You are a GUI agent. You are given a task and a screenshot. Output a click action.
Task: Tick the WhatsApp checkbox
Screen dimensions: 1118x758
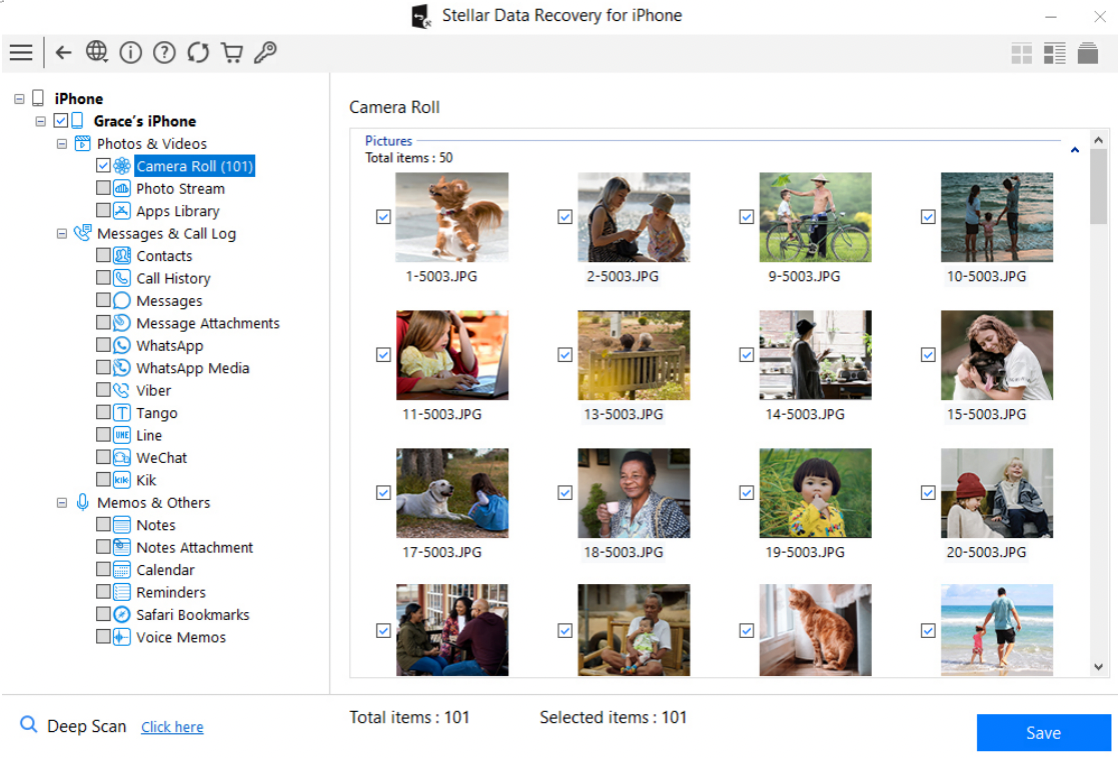(104, 345)
